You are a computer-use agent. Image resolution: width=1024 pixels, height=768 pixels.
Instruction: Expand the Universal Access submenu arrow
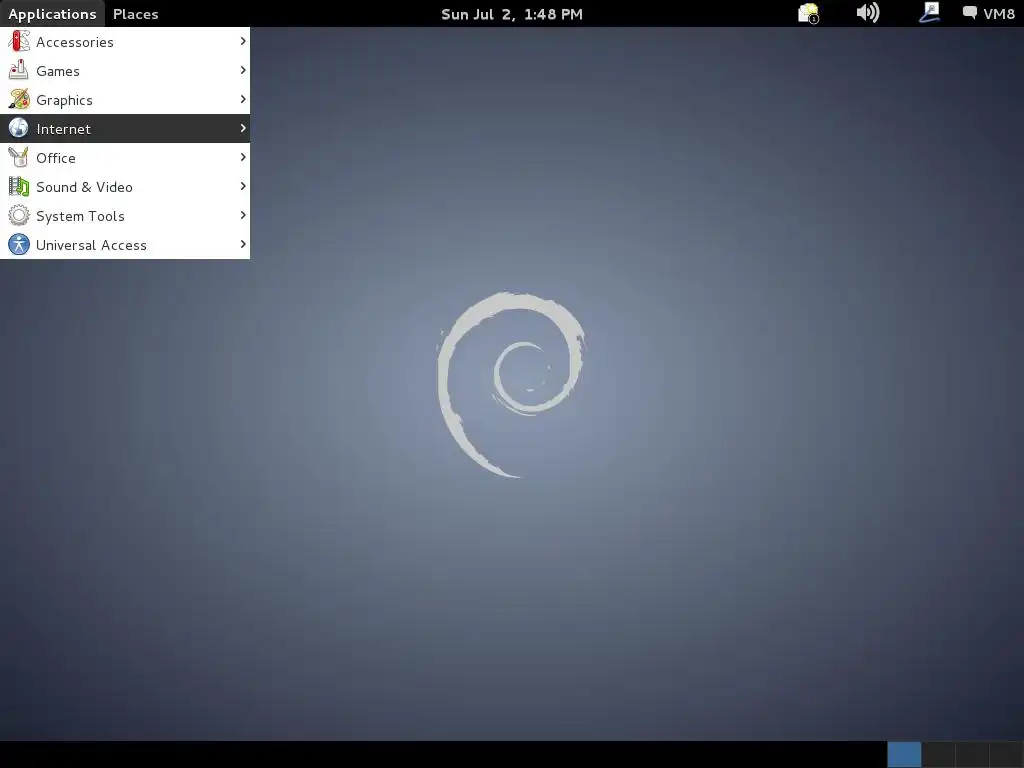[243, 244]
